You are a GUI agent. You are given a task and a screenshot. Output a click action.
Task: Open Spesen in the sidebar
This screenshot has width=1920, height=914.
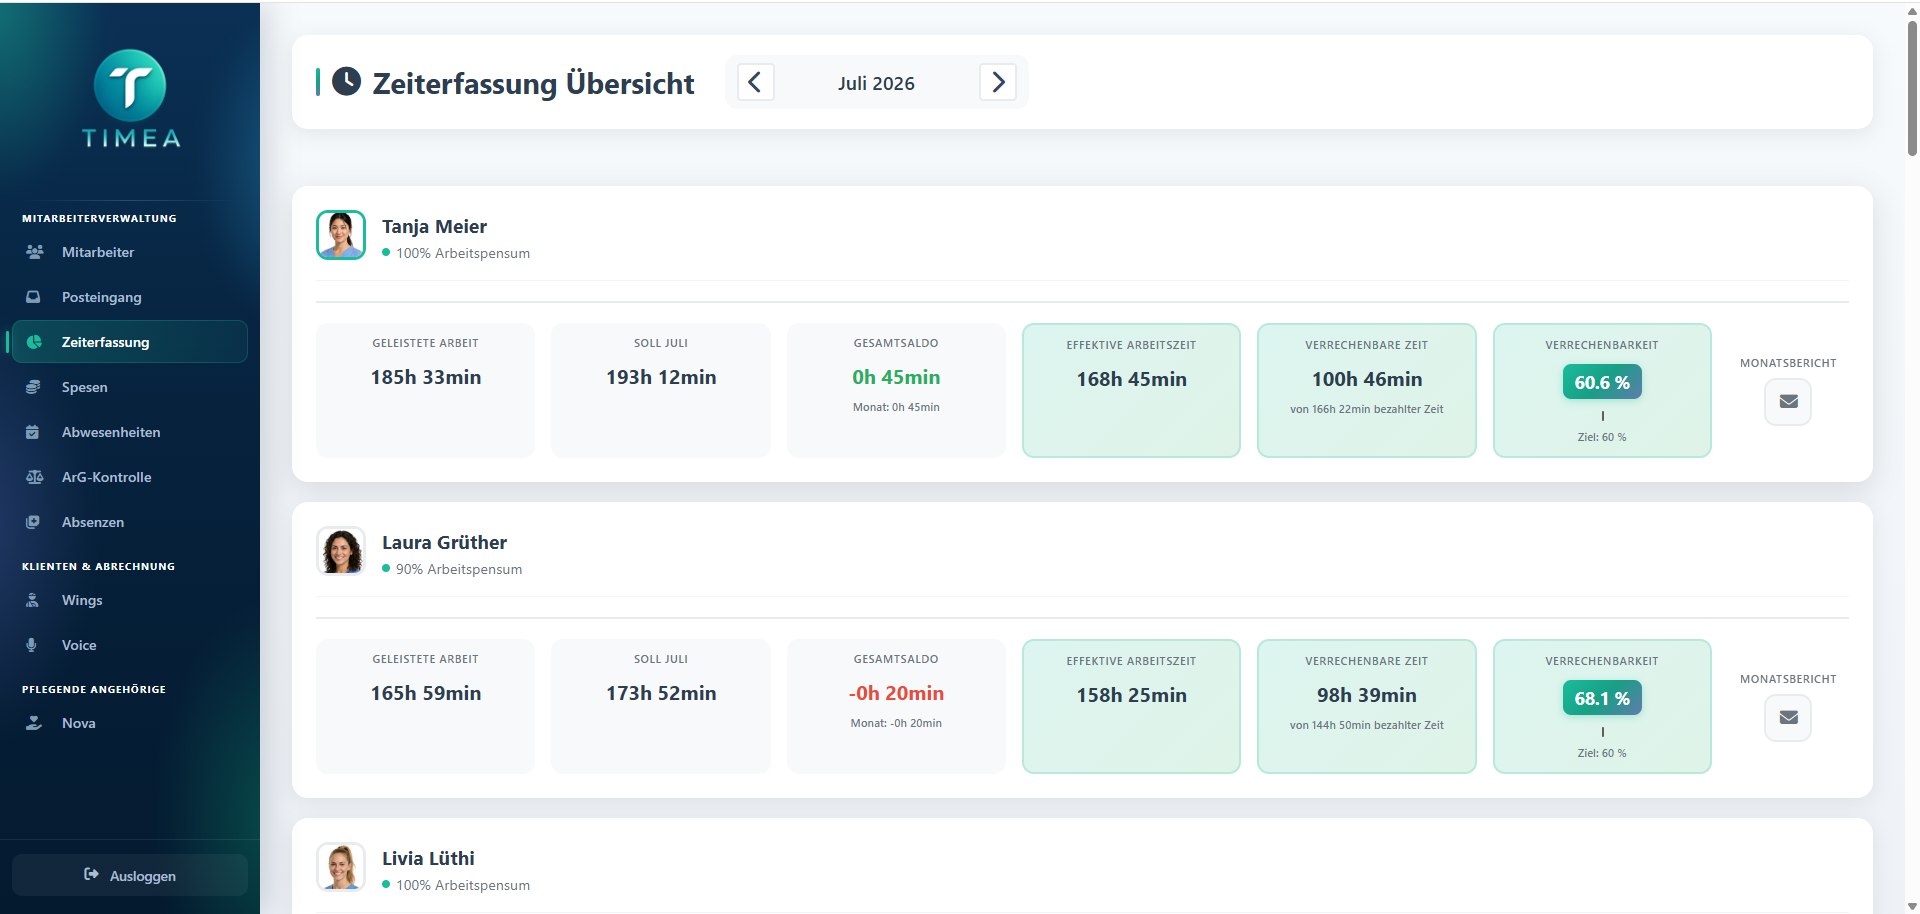[129, 387]
